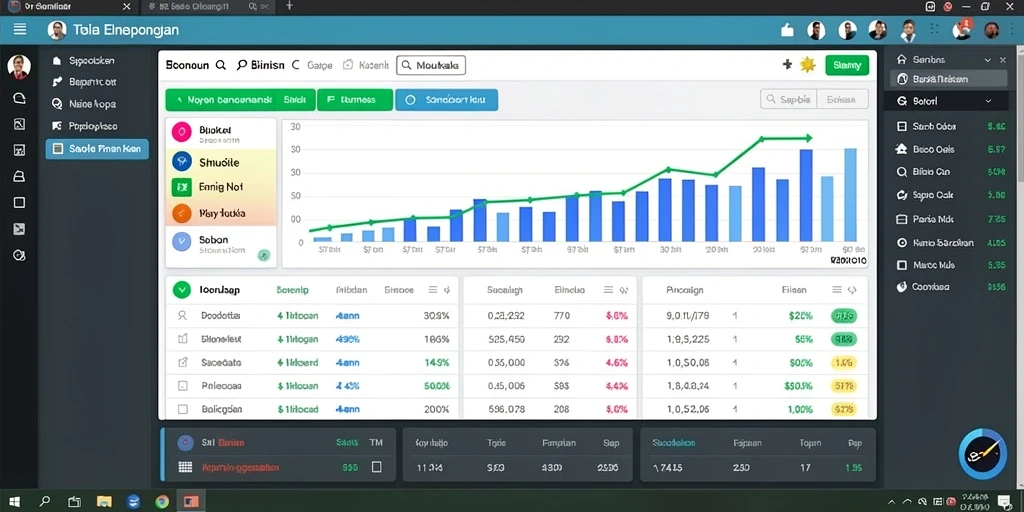
Task: Select the Bsrkà Rnsksn item in right panel
Action: point(949,79)
